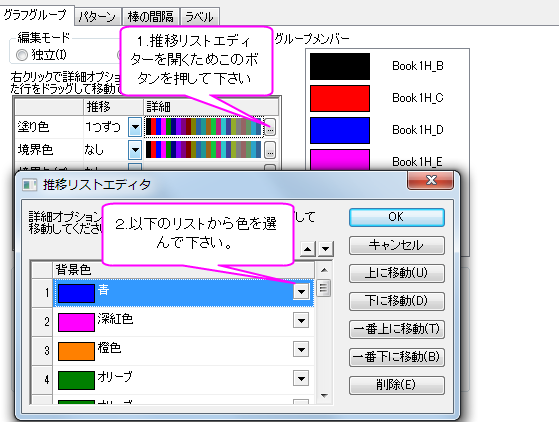Click the キャンセル button
This screenshot has width=559, height=422.
(397, 245)
